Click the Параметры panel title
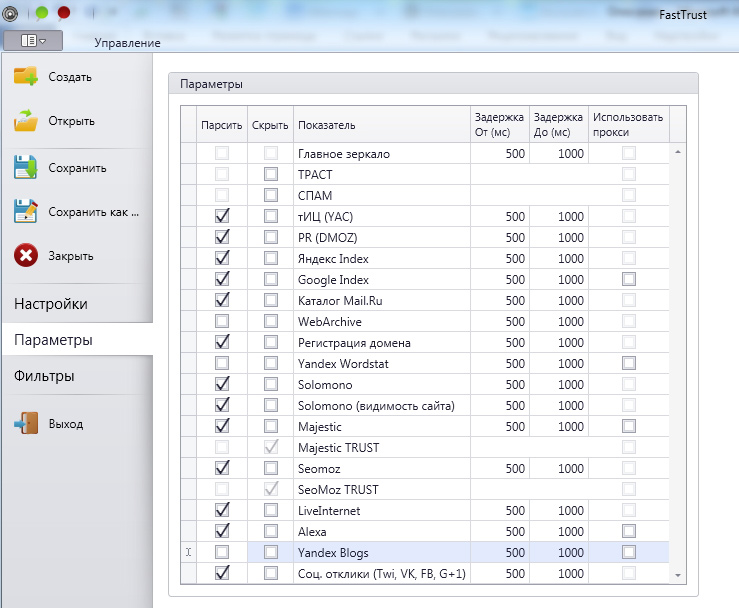The image size is (739, 608). point(211,84)
